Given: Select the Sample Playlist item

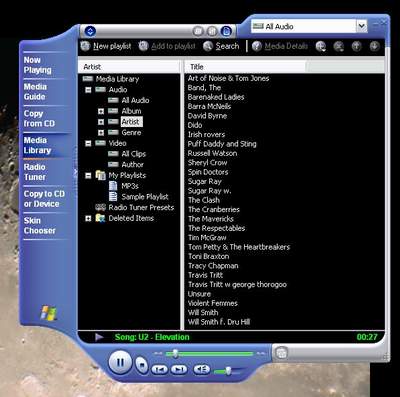Looking at the screenshot, I should [x=145, y=197].
